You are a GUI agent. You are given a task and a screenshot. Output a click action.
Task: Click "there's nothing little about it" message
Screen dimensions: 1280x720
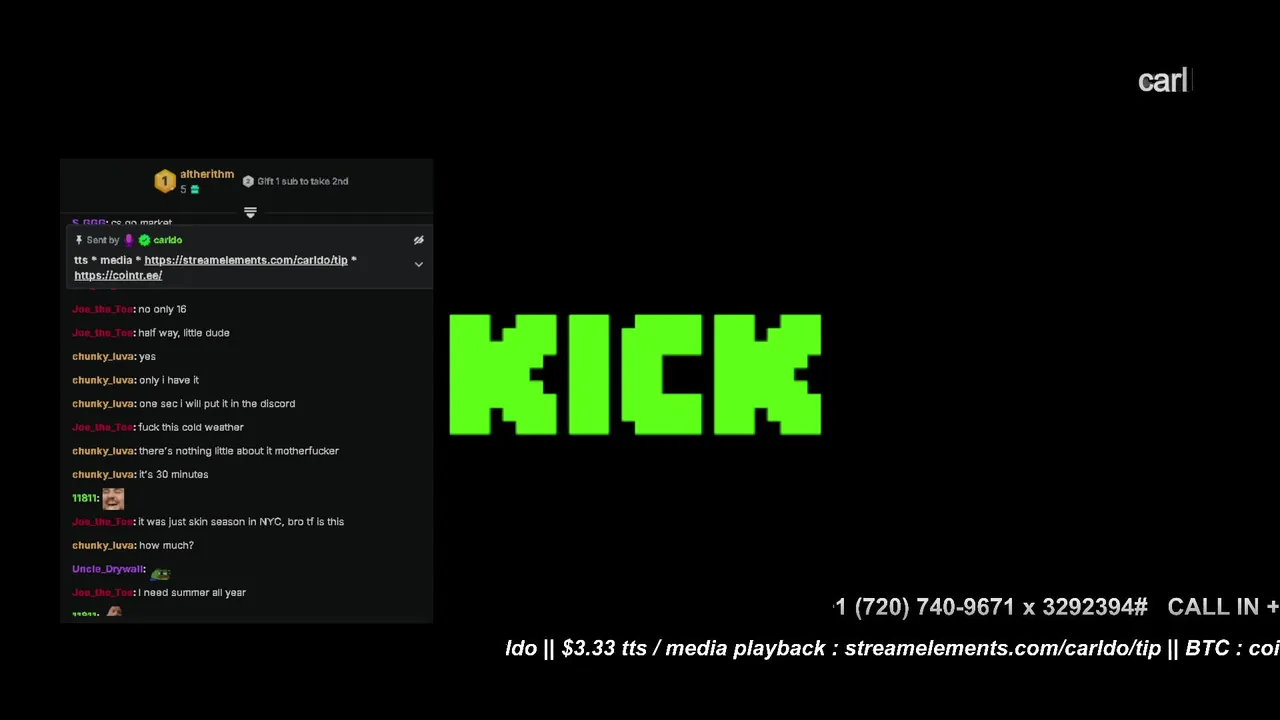pos(239,451)
